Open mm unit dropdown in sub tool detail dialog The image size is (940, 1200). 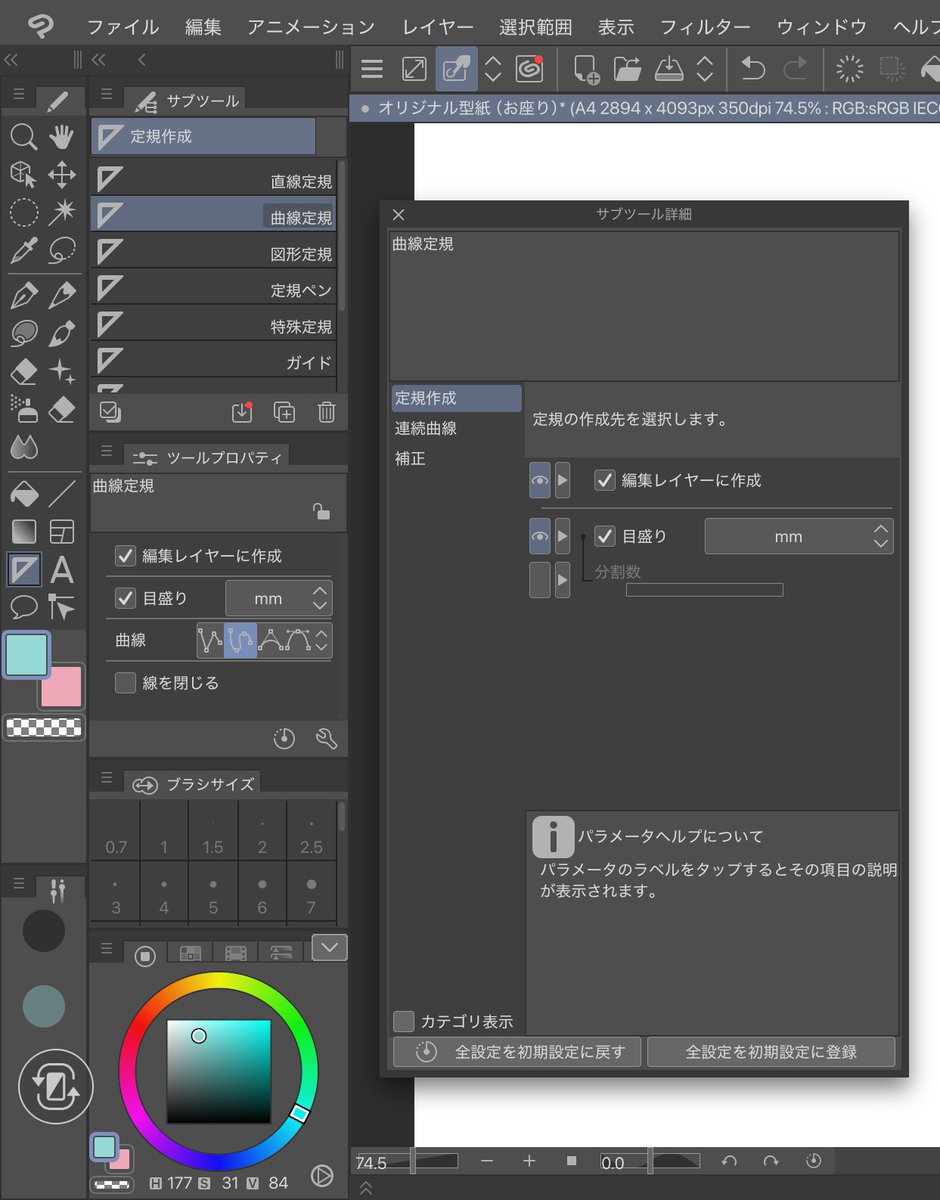799,536
